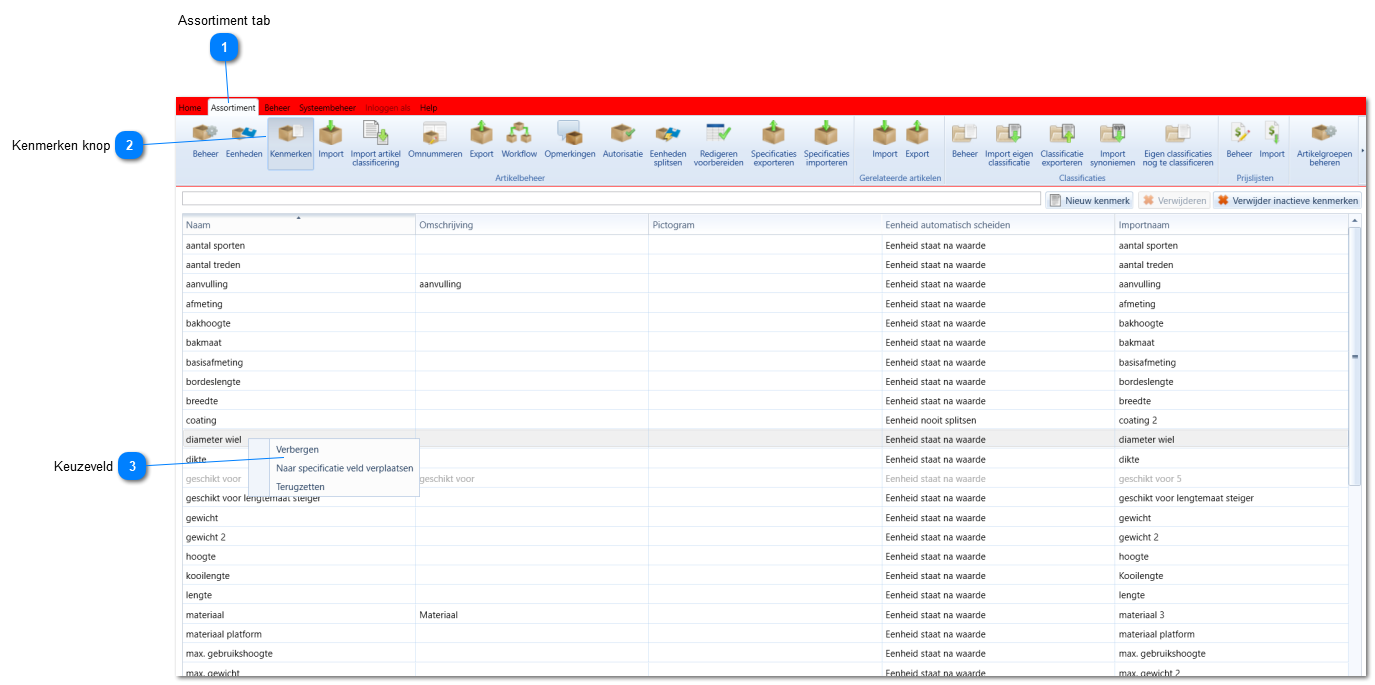Open Eigen classificaties nog te classificeren
1375x685 pixels.
point(1178,144)
